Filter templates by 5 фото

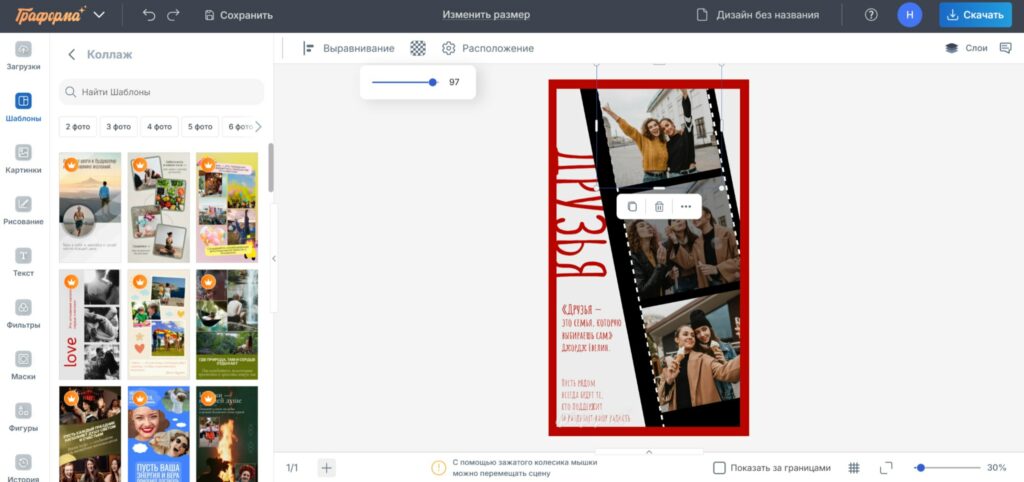(x=200, y=127)
